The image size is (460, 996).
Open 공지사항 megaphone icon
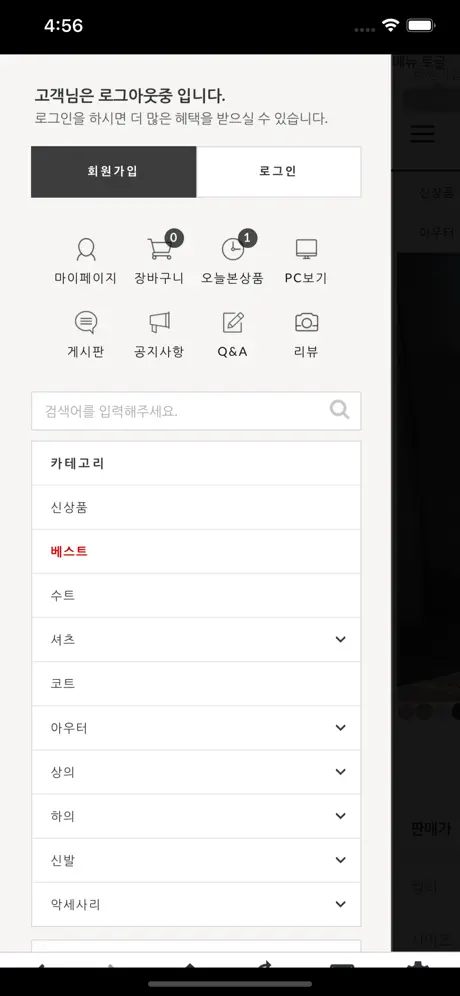click(159, 322)
